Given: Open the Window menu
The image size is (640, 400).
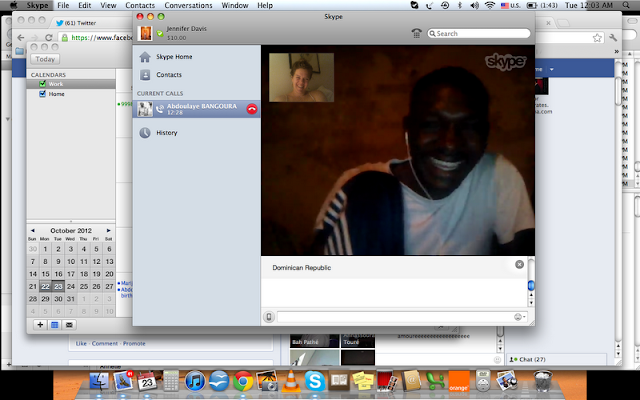Looking at the screenshot, I should pyautogui.click(x=235, y=5).
